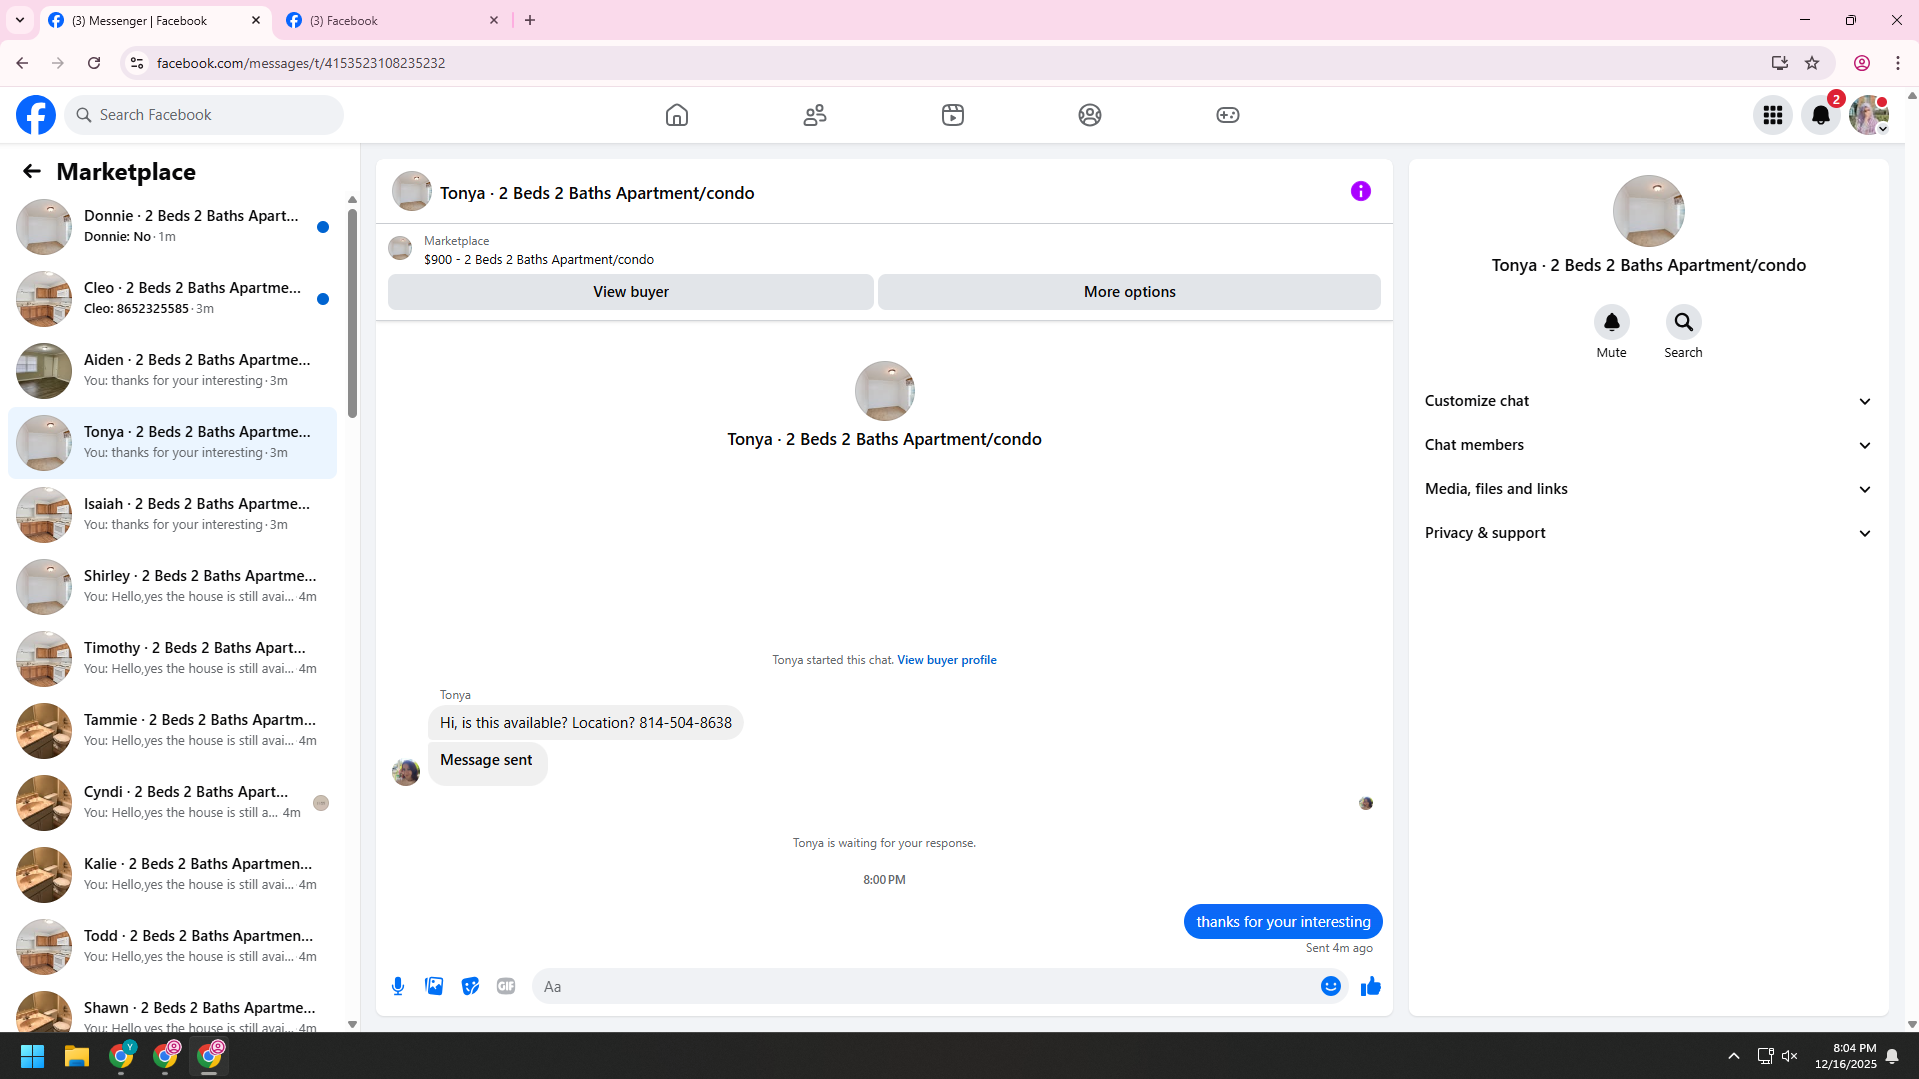This screenshot has width=1919, height=1079.
Task: Open Windows notification center bell
Action: (1892, 1056)
